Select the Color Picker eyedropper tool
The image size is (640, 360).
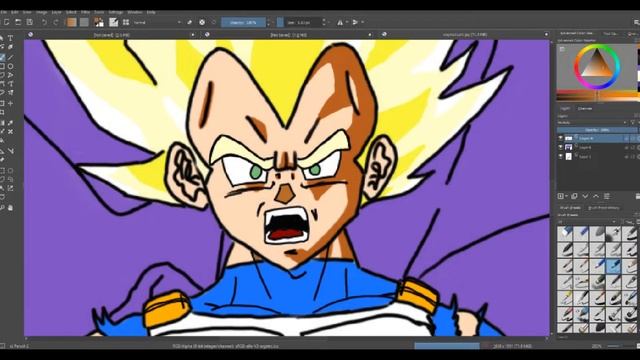click(x=11, y=122)
